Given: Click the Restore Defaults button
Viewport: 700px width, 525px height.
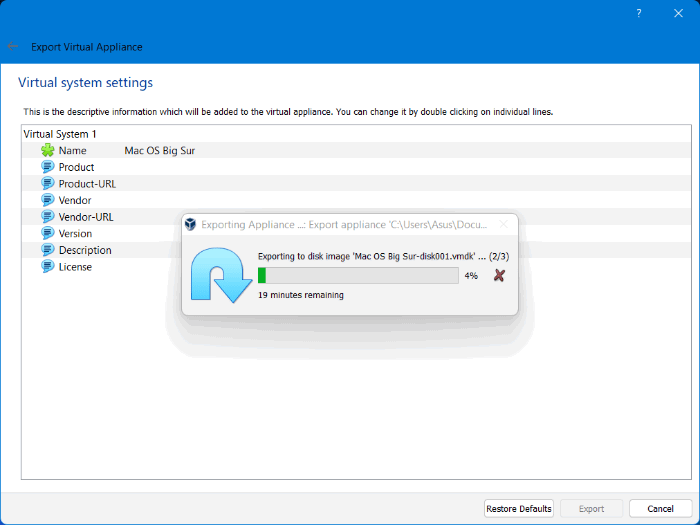Looking at the screenshot, I should pyautogui.click(x=519, y=509).
